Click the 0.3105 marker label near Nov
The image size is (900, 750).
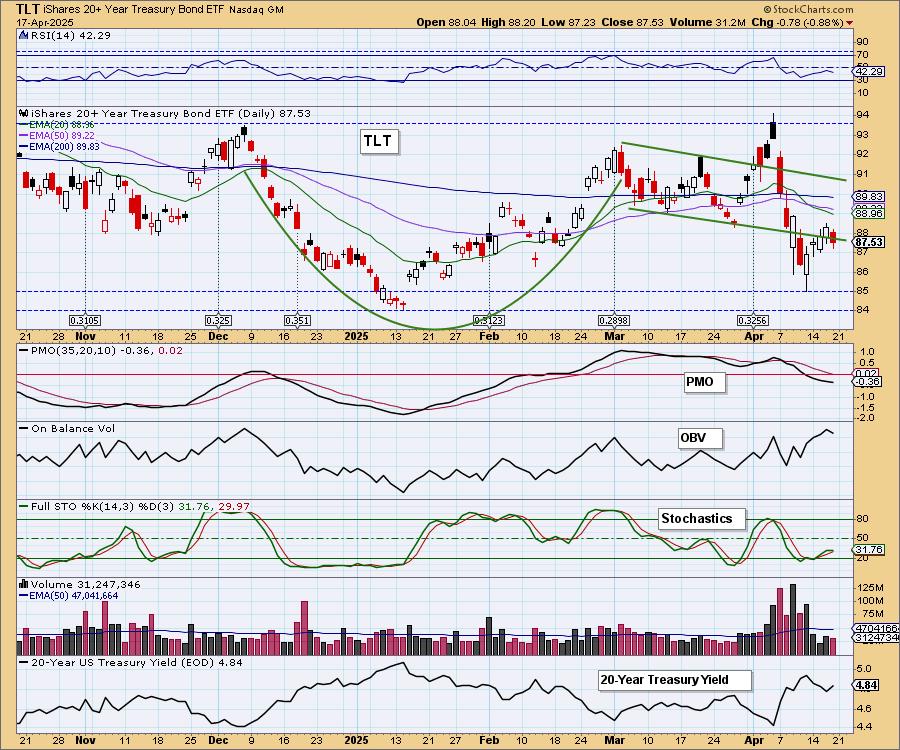coord(85,320)
